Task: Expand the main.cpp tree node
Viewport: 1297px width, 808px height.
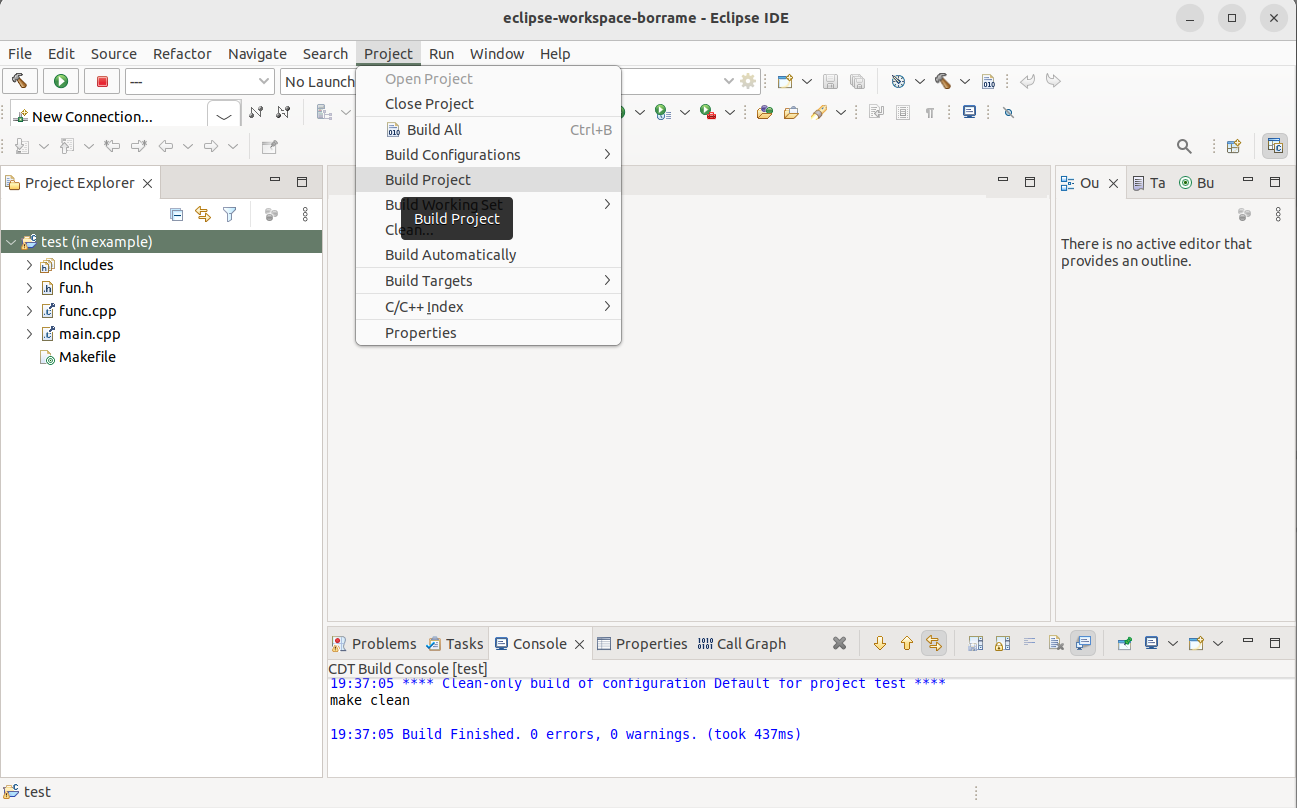Action: coord(29,334)
